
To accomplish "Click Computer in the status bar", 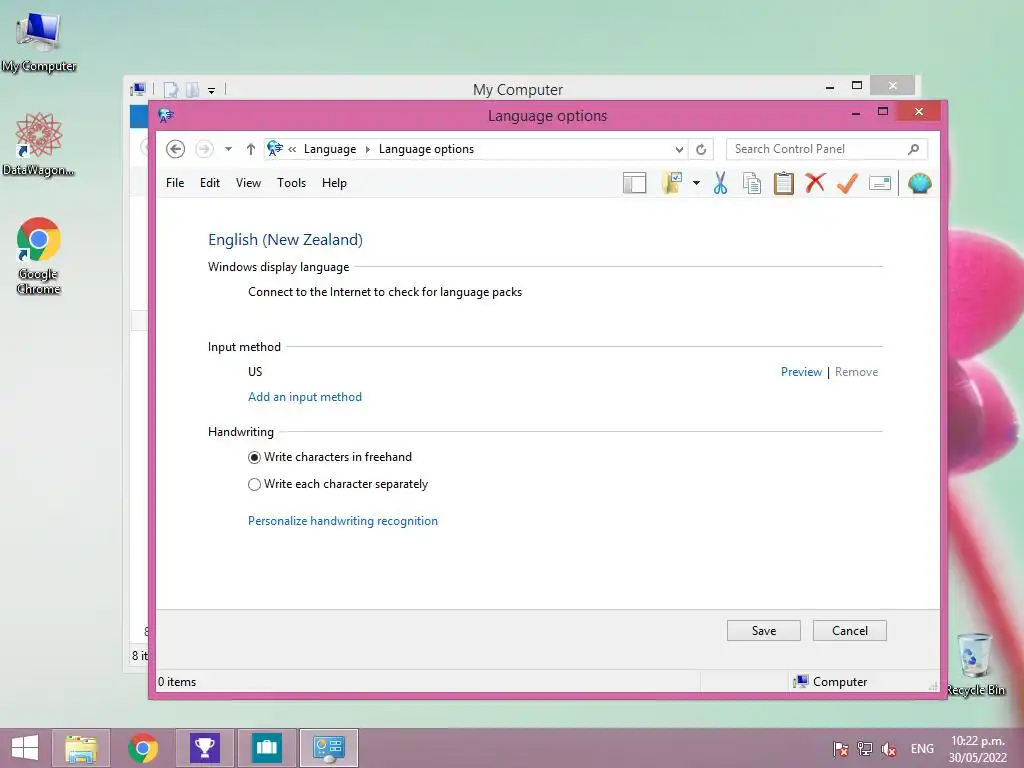I will [x=830, y=681].
